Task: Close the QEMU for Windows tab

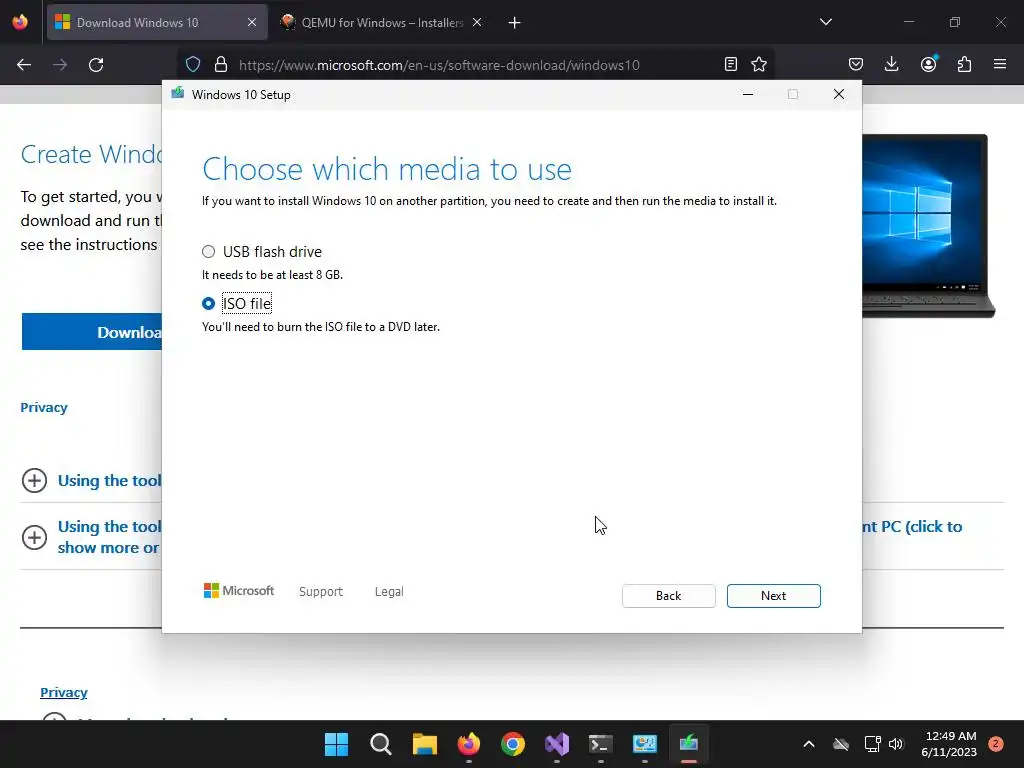Action: 477,22
